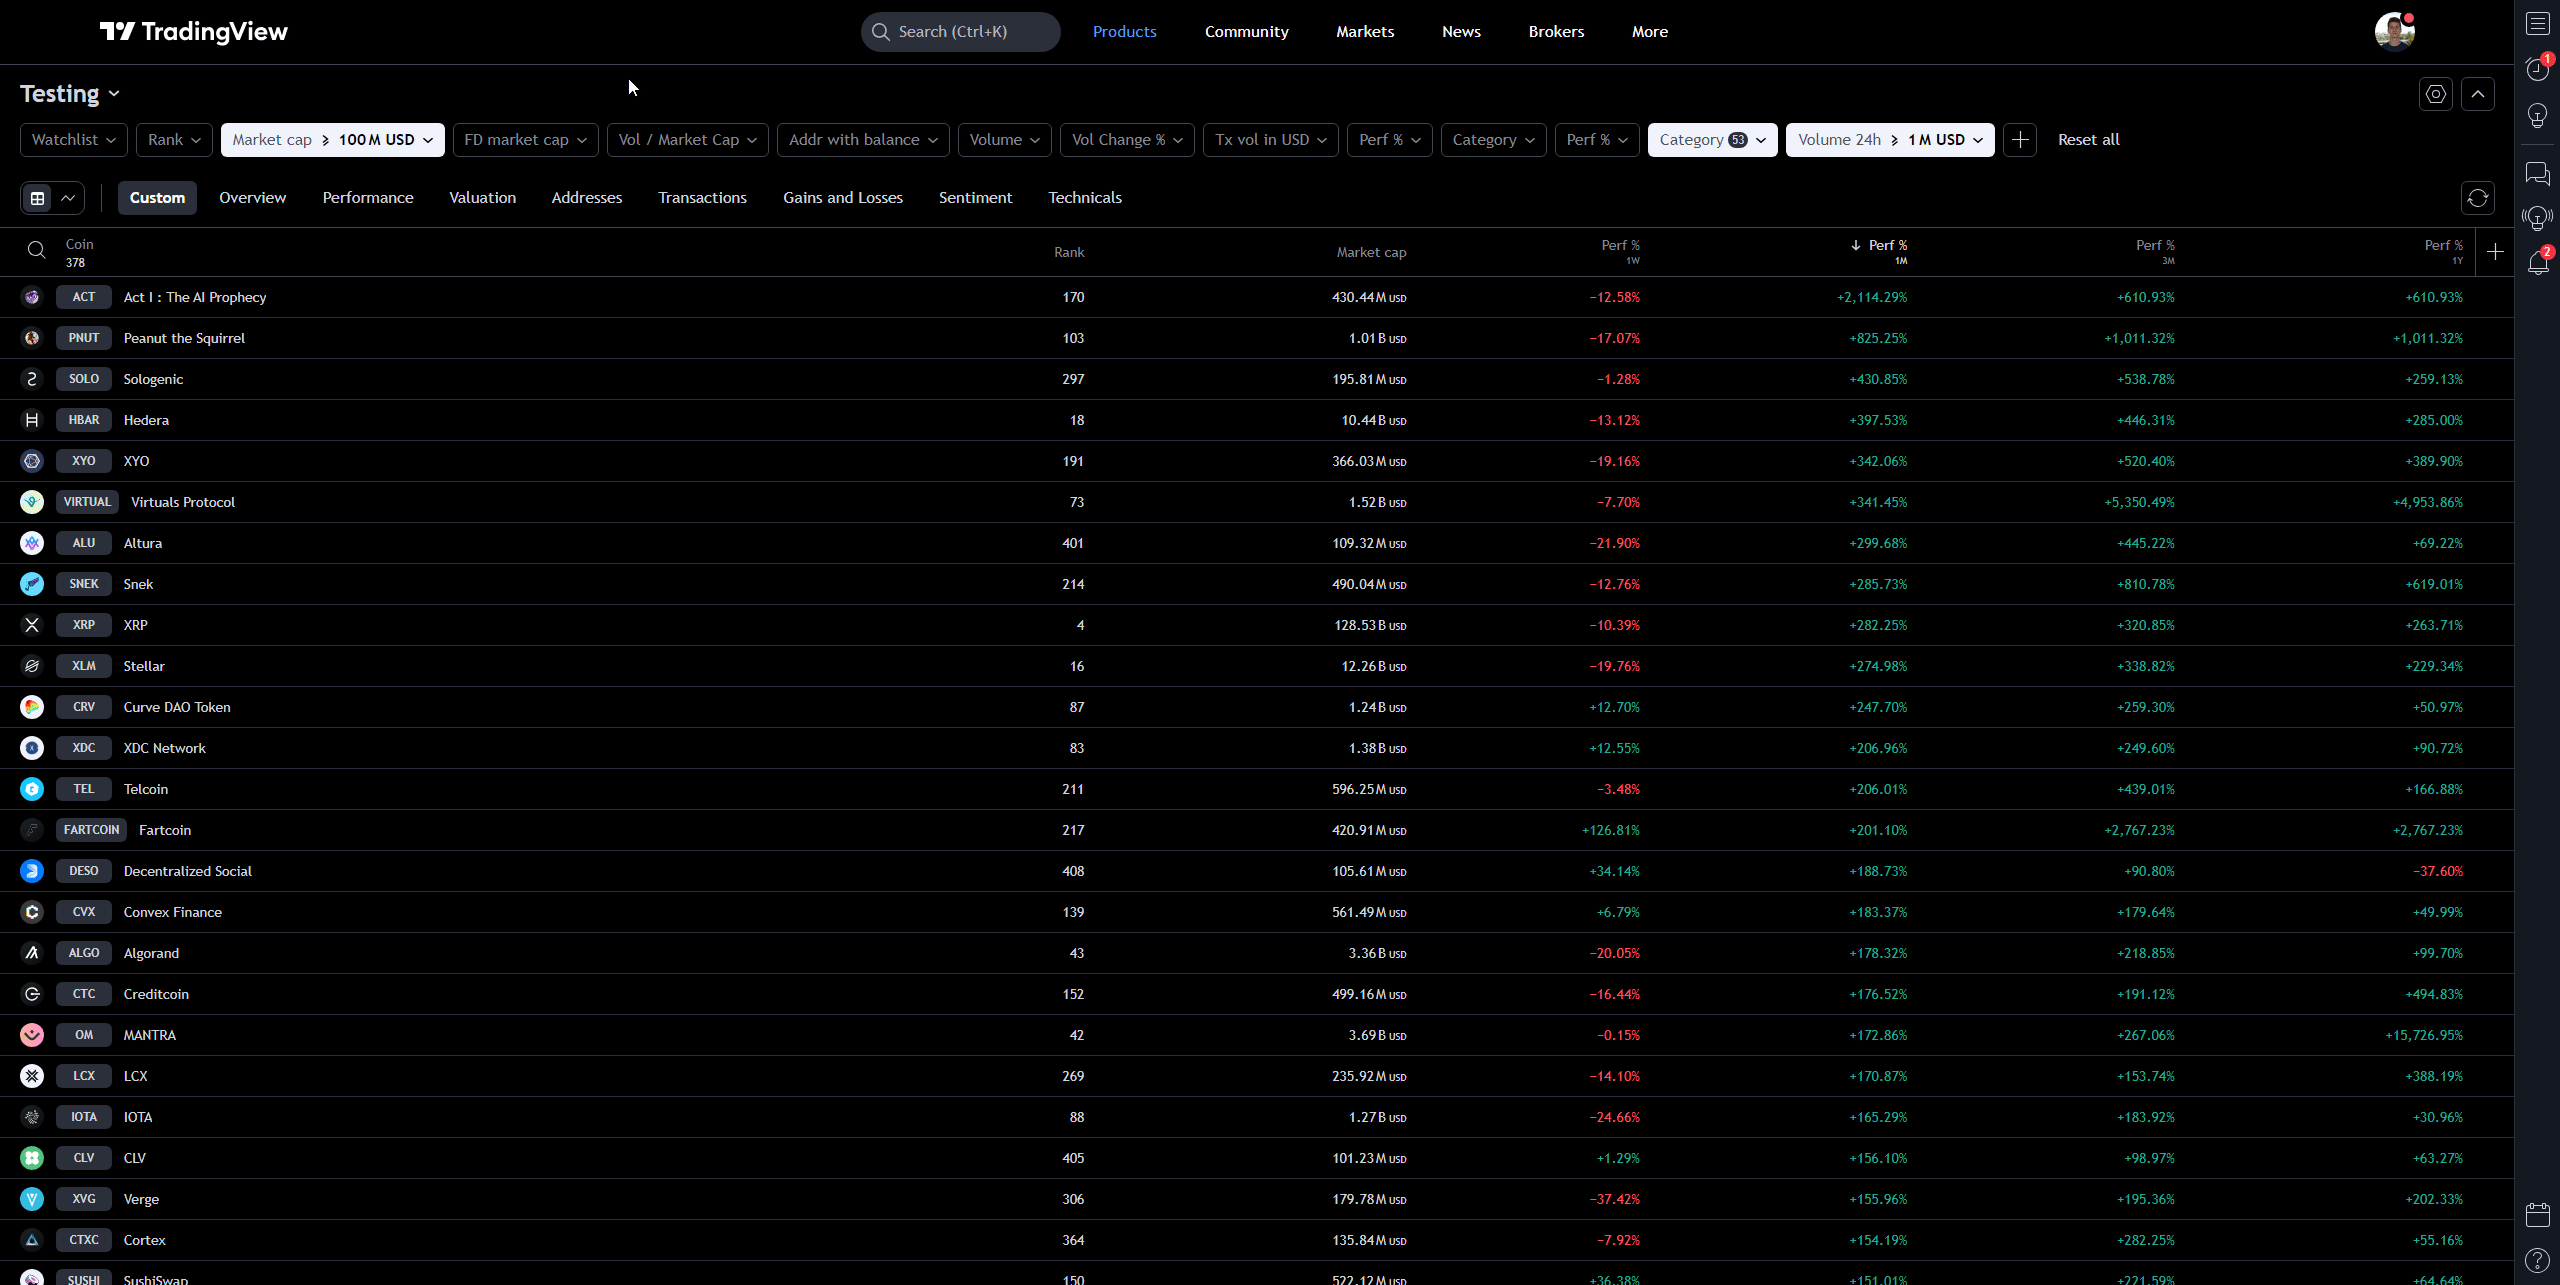Switch to the Valuation tab
Viewport: 2560px width, 1285px height.
[483, 198]
